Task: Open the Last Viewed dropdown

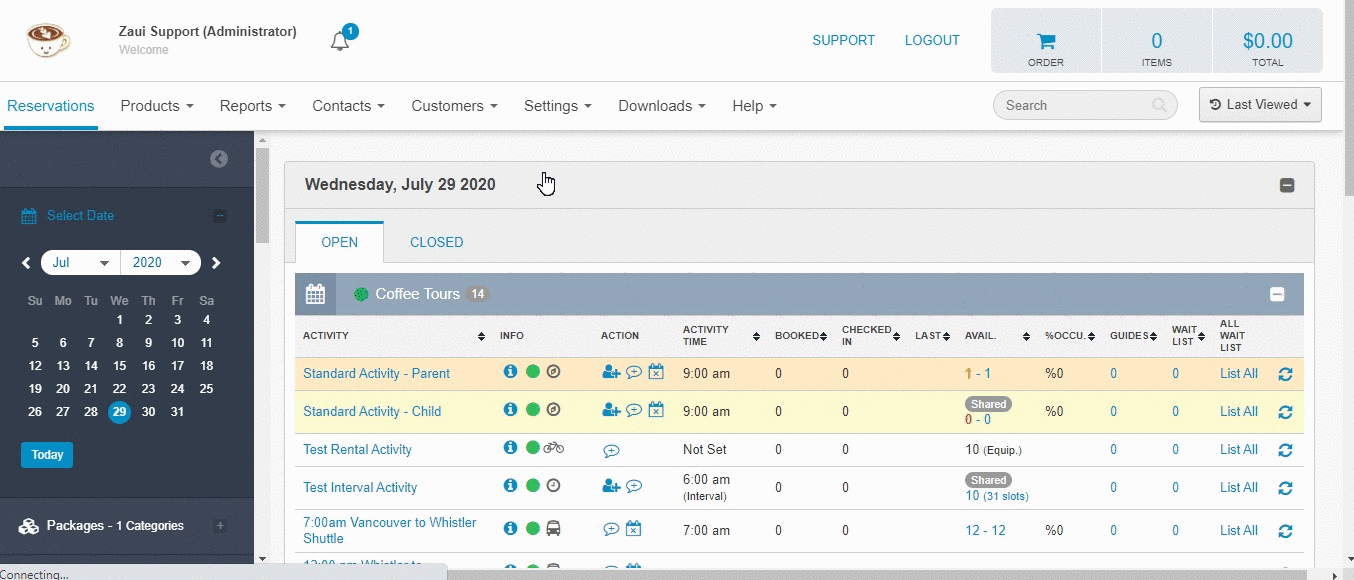Action: coord(1260,104)
